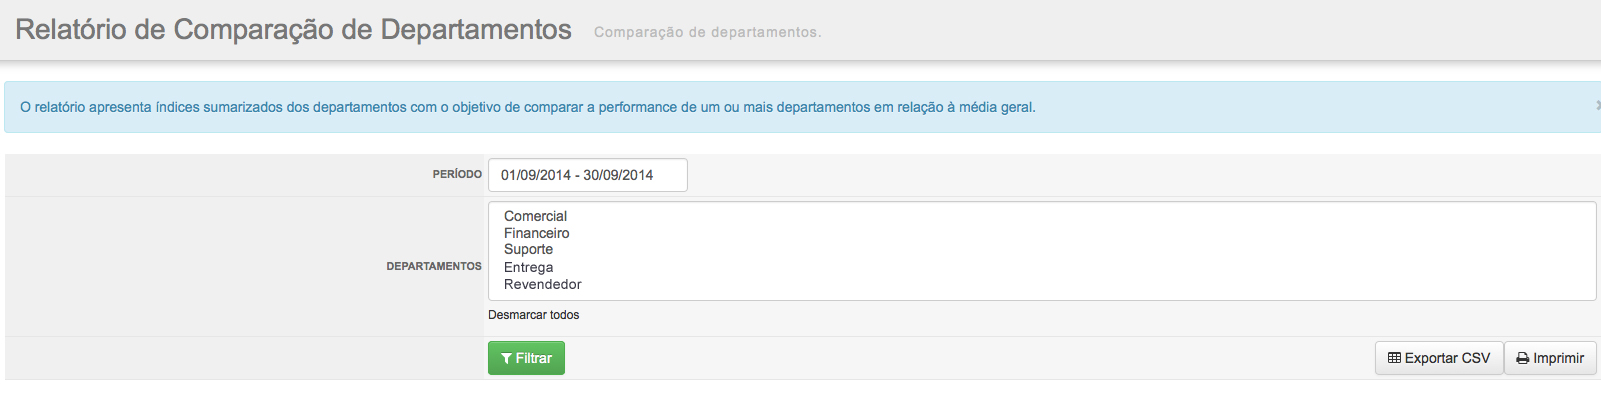
Task: Click the Desmarcar todos link
Action: coord(533,315)
